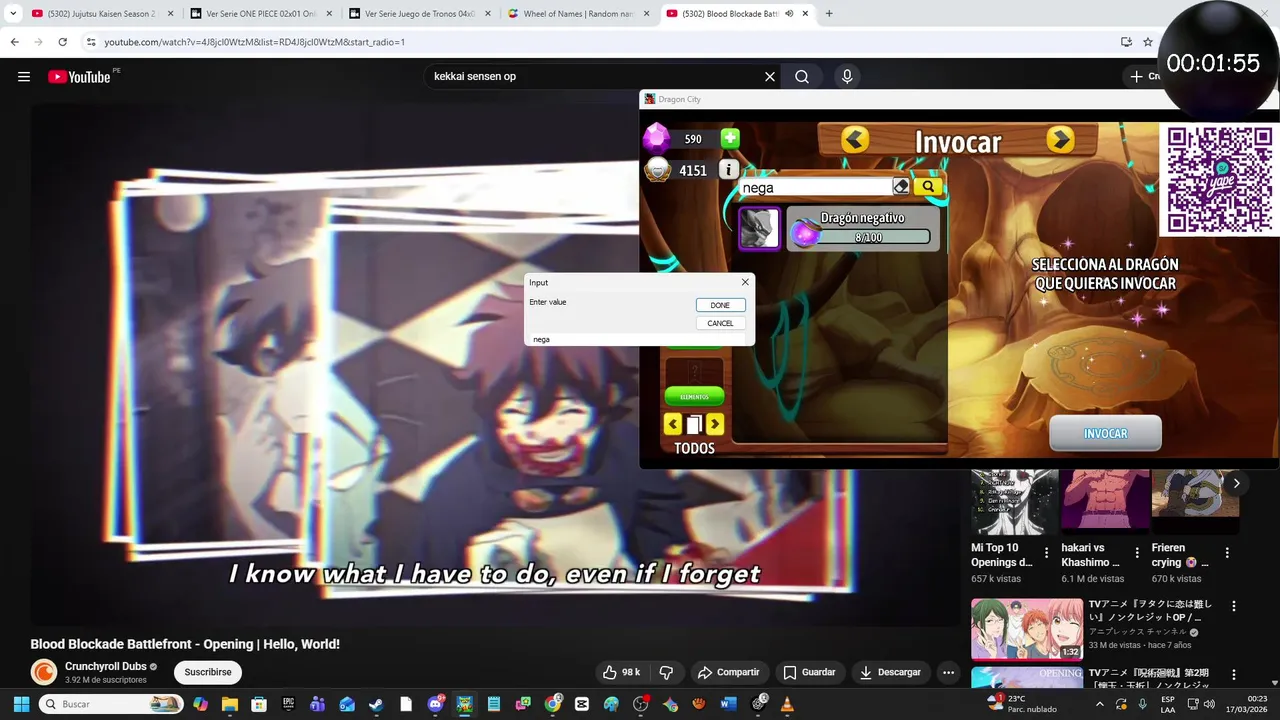Open the info icon beside 4151
The image size is (1280, 720).
(729, 170)
